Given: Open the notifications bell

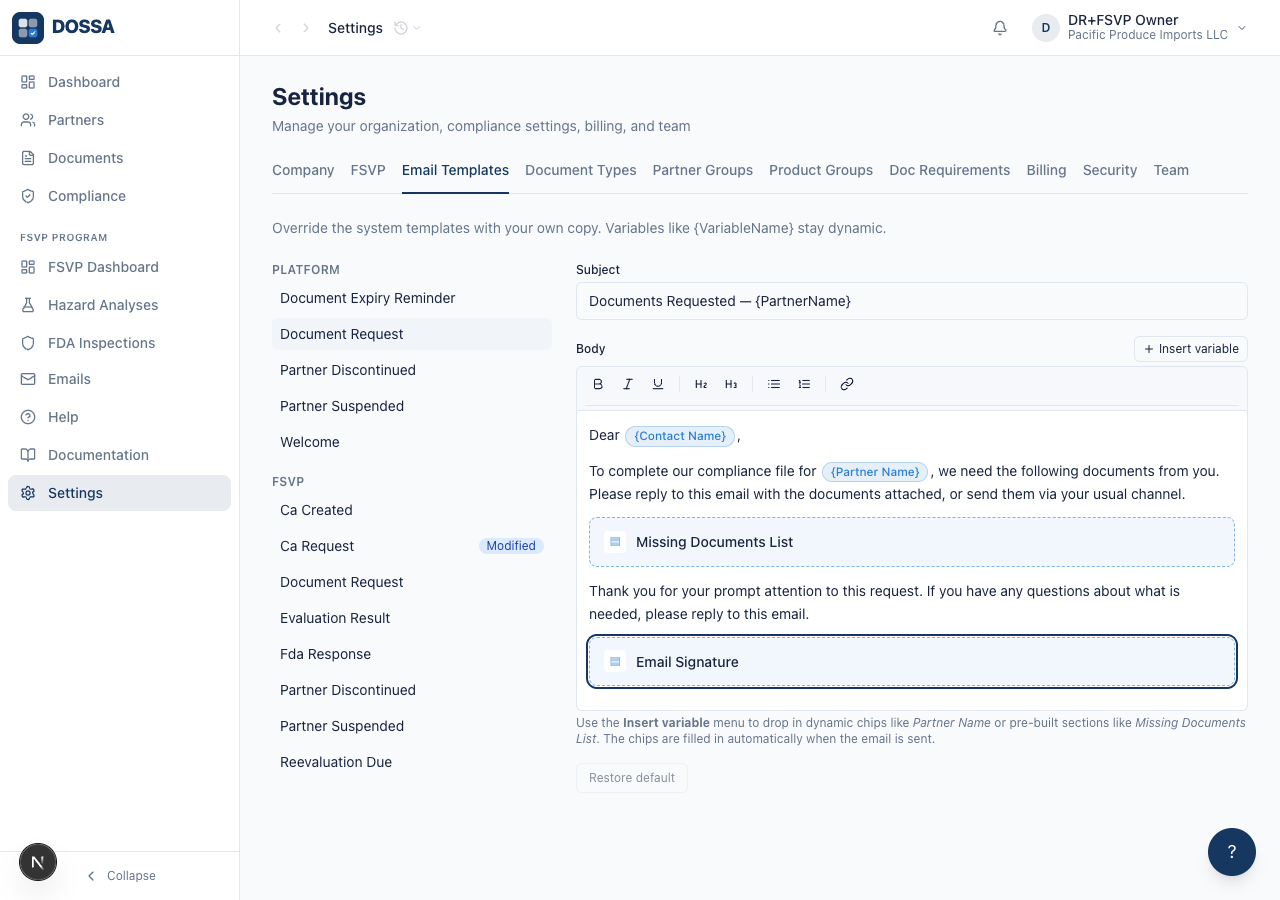Looking at the screenshot, I should 1000,28.
